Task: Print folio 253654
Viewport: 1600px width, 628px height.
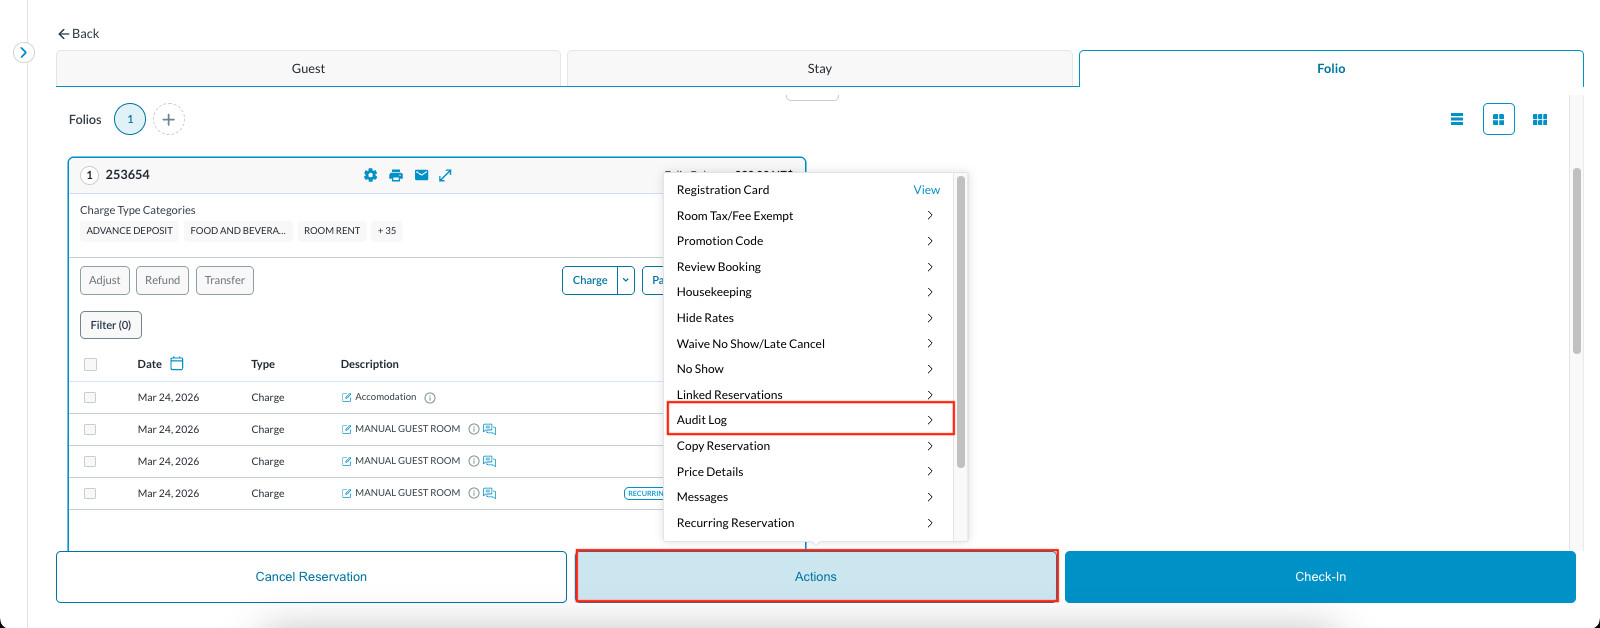Action: click(396, 175)
